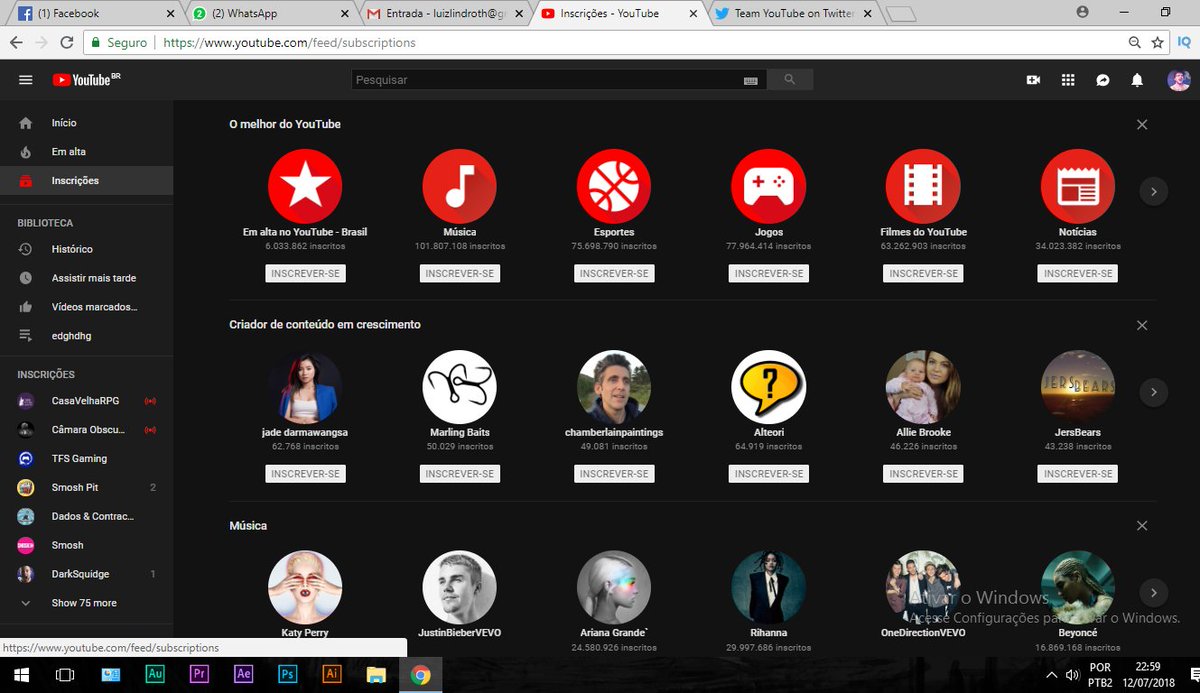Dismiss the Música section

pyautogui.click(x=1142, y=526)
